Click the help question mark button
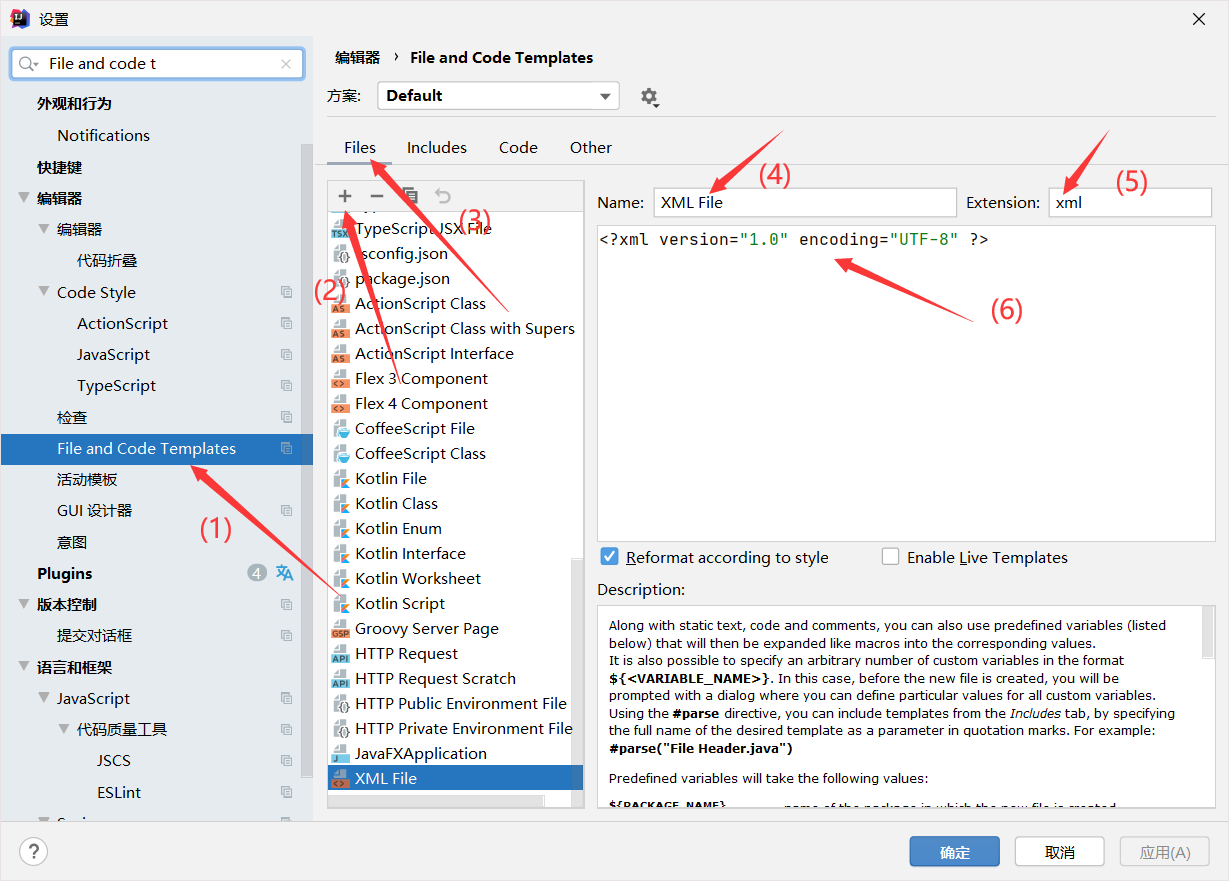The height and width of the screenshot is (881, 1229). tap(34, 852)
